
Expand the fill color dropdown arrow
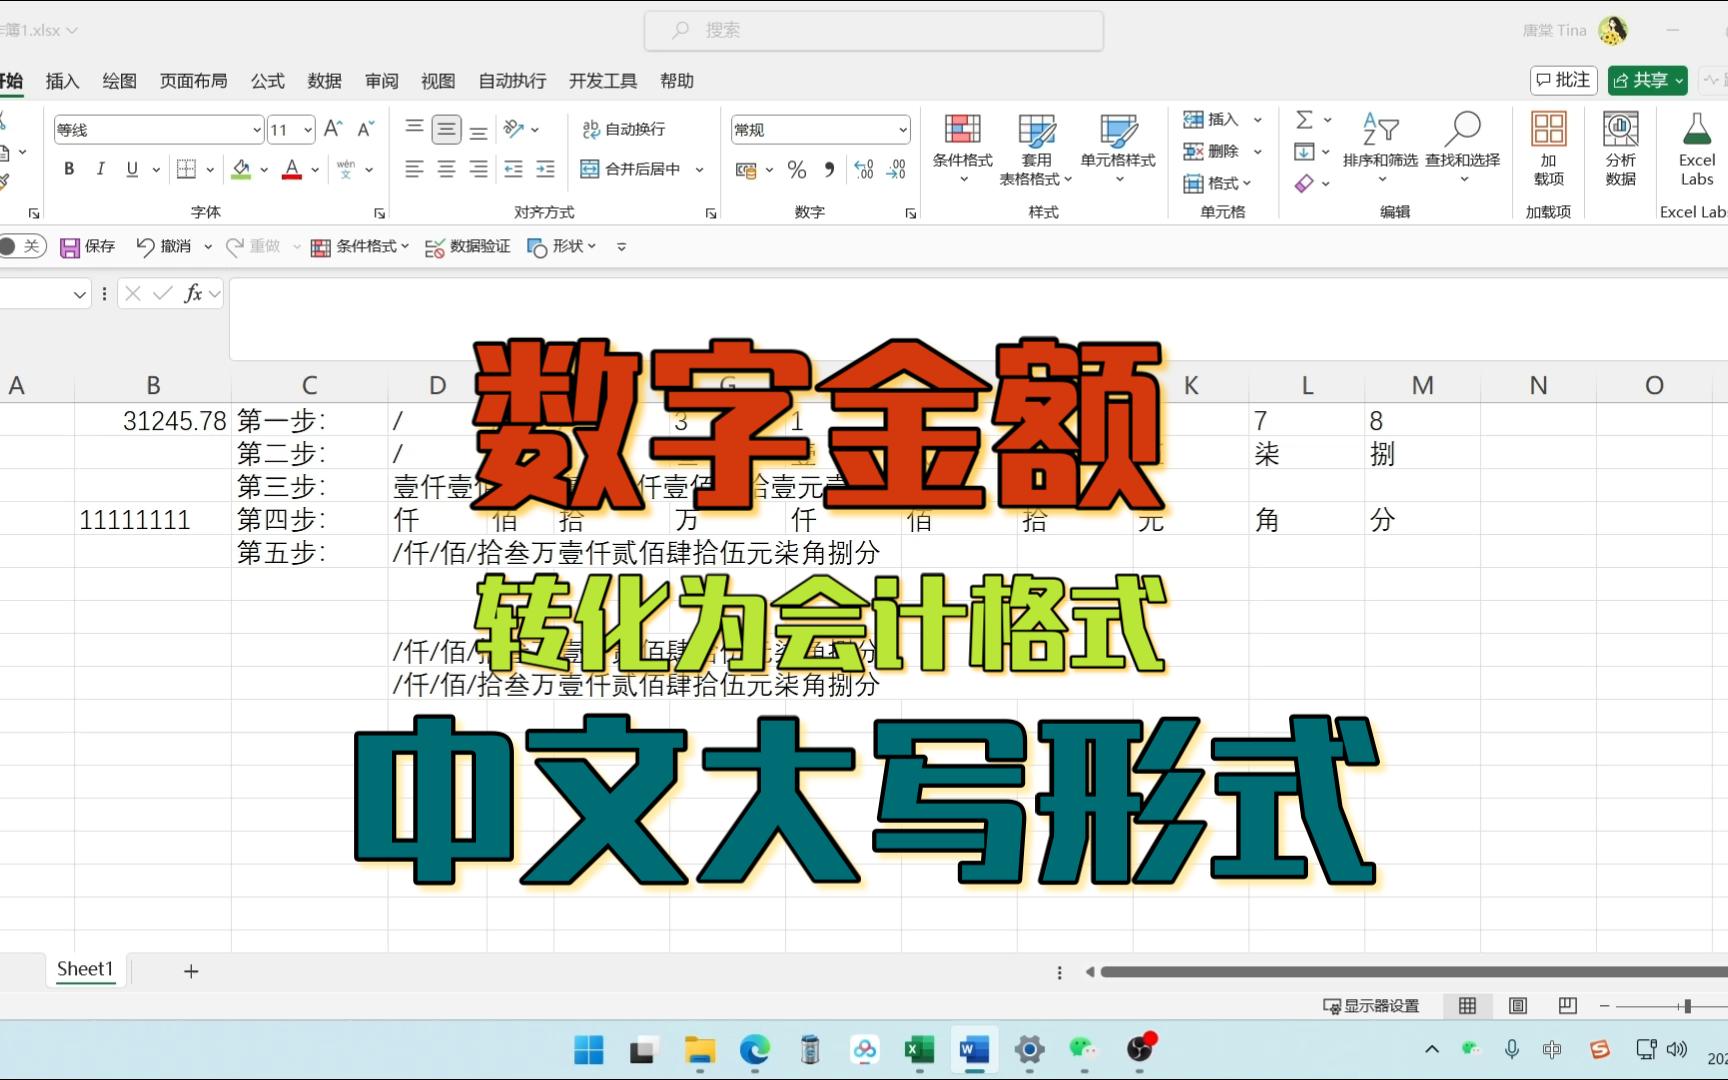pos(263,169)
